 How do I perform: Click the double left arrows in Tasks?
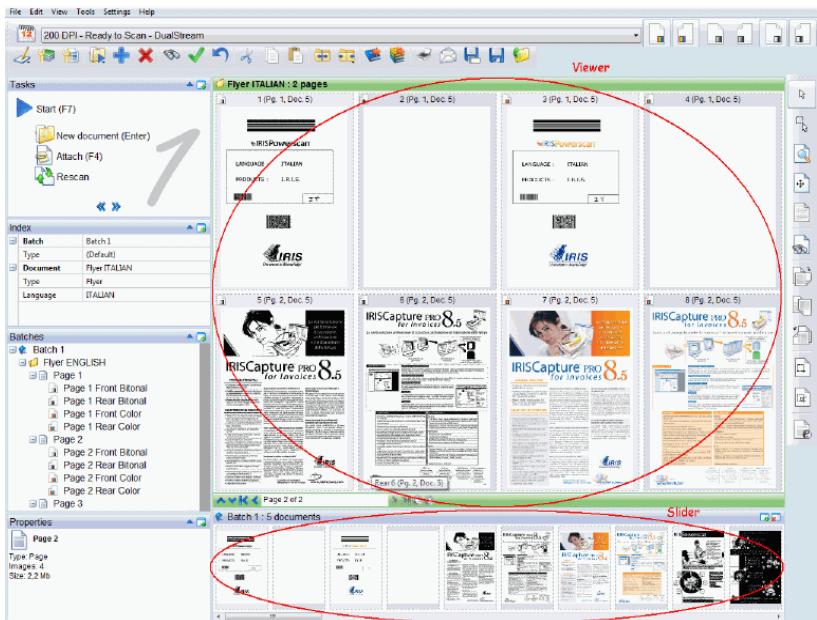pos(101,207)
